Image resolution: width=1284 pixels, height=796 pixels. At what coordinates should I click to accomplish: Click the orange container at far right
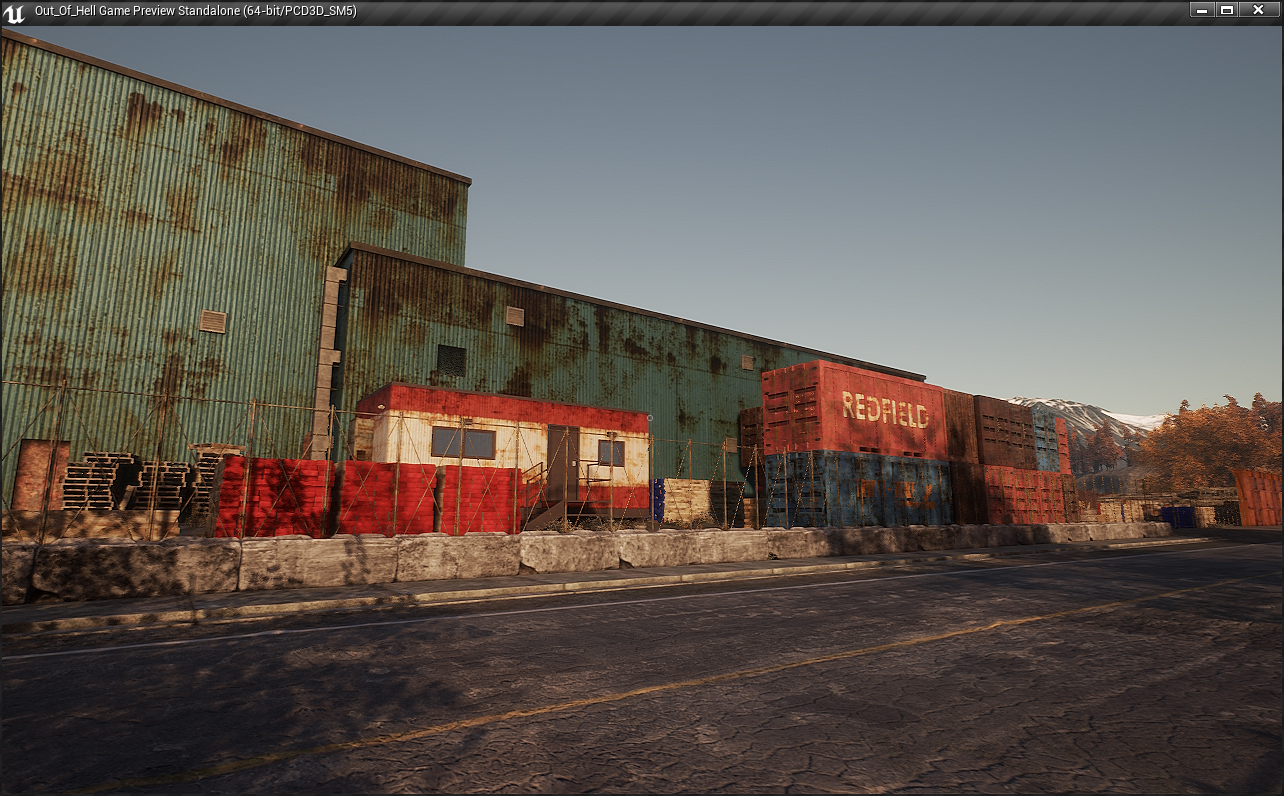(x=1256, y=497)
